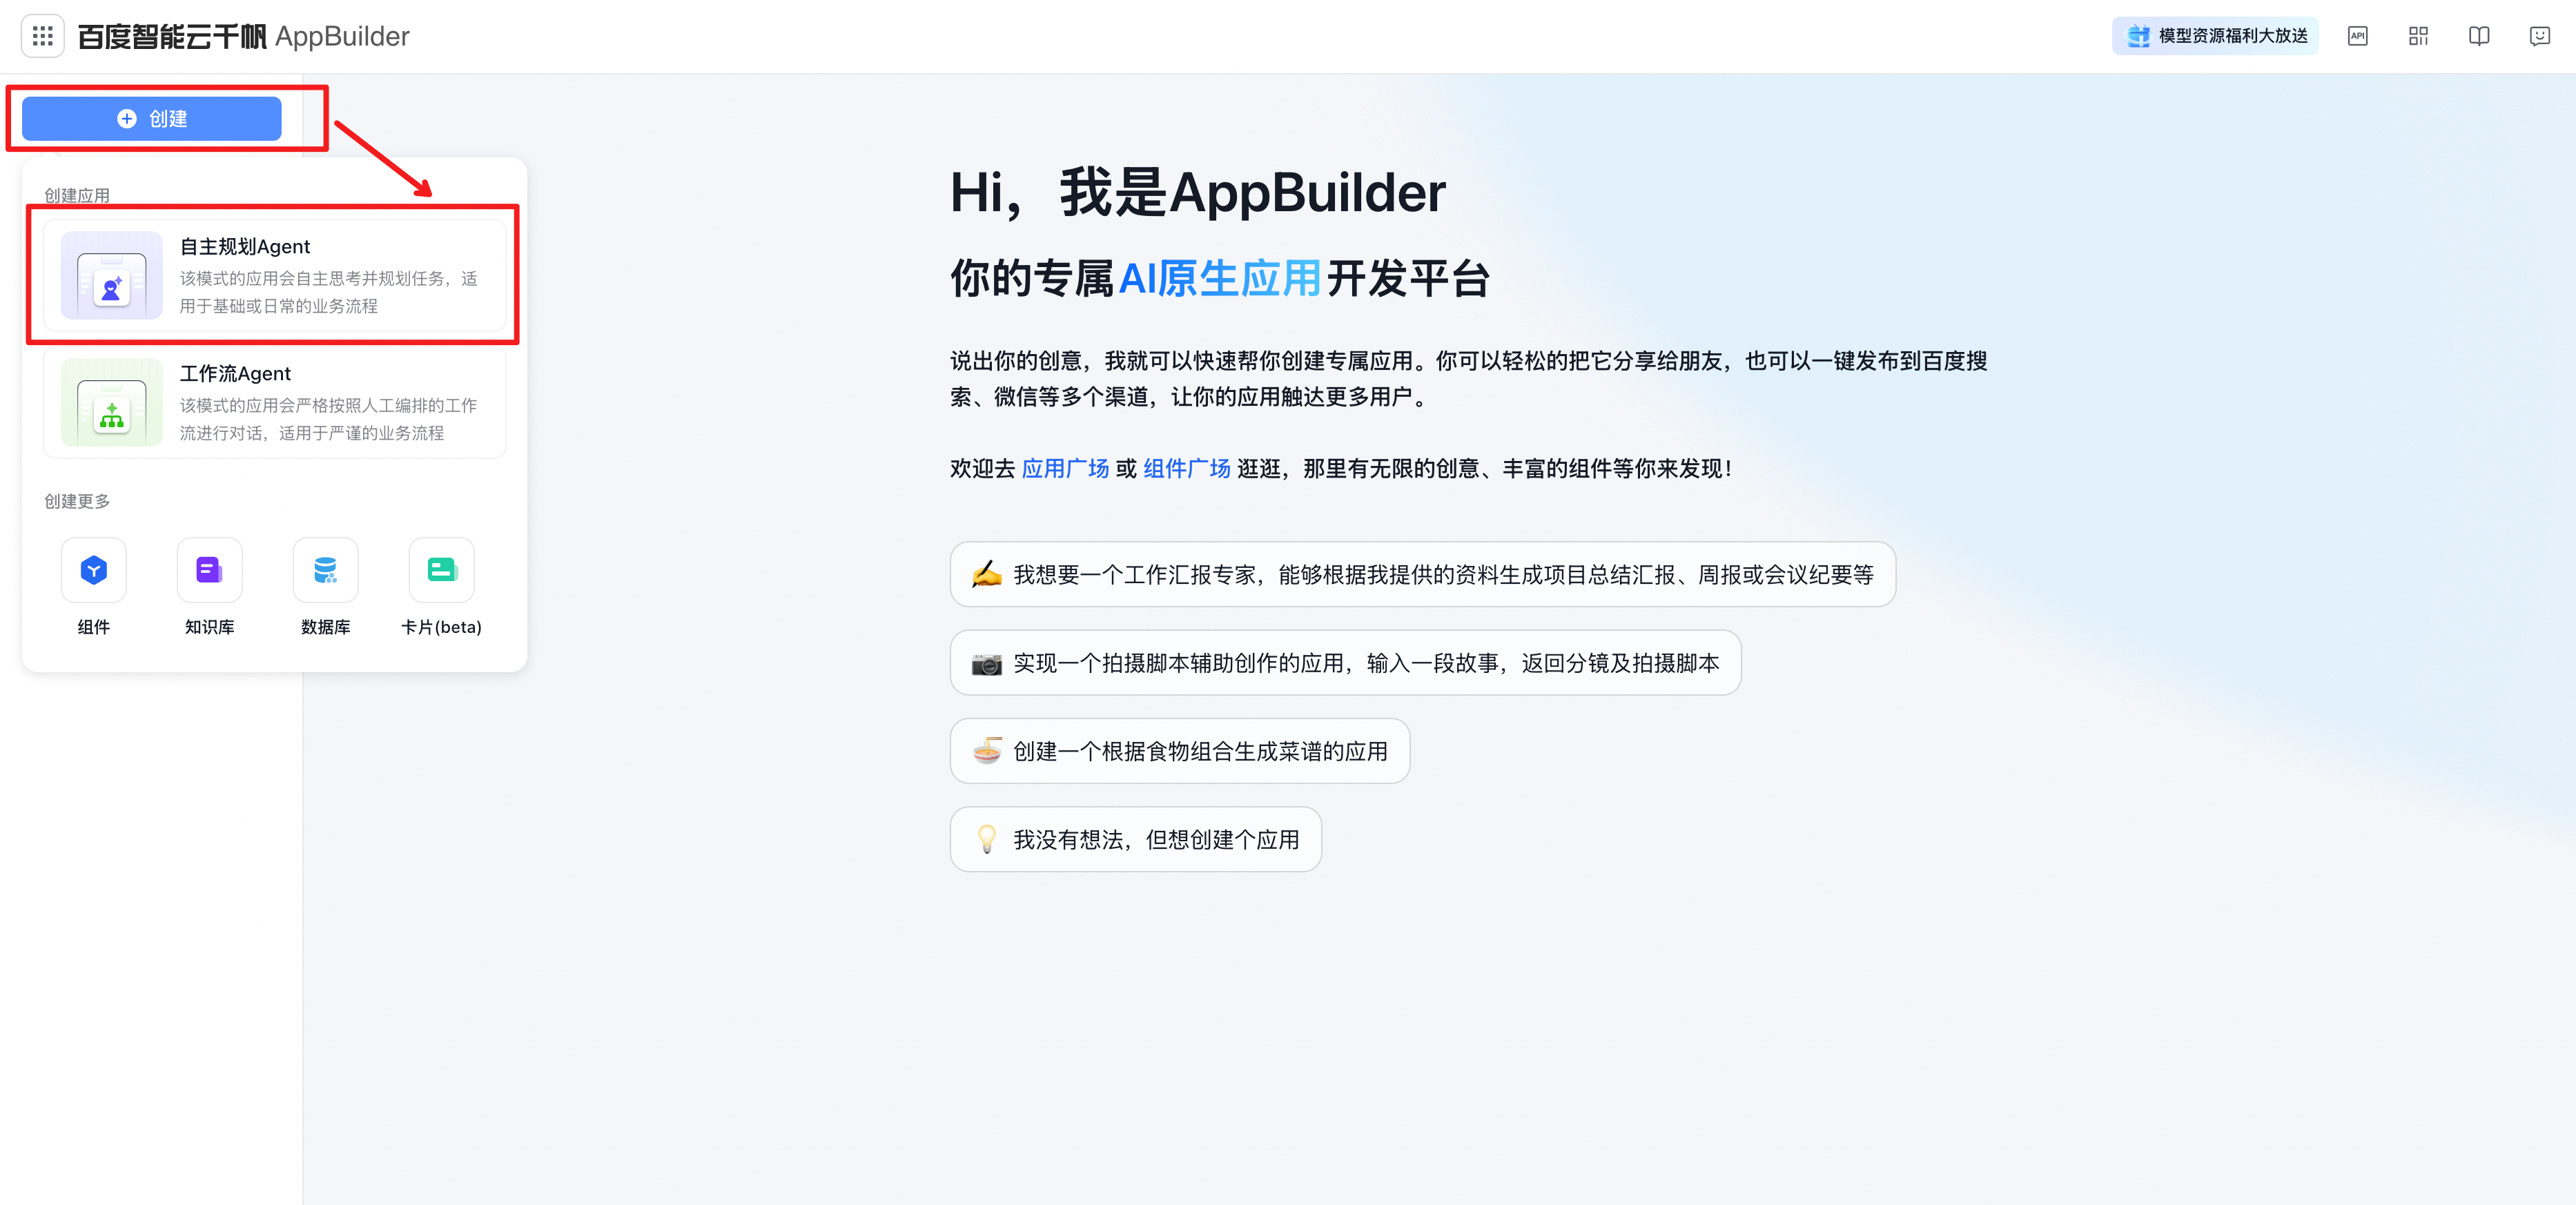Click the 卡片(beta) label
The height and width of the screenshot is (1205, 2576).
coord(442,627)
